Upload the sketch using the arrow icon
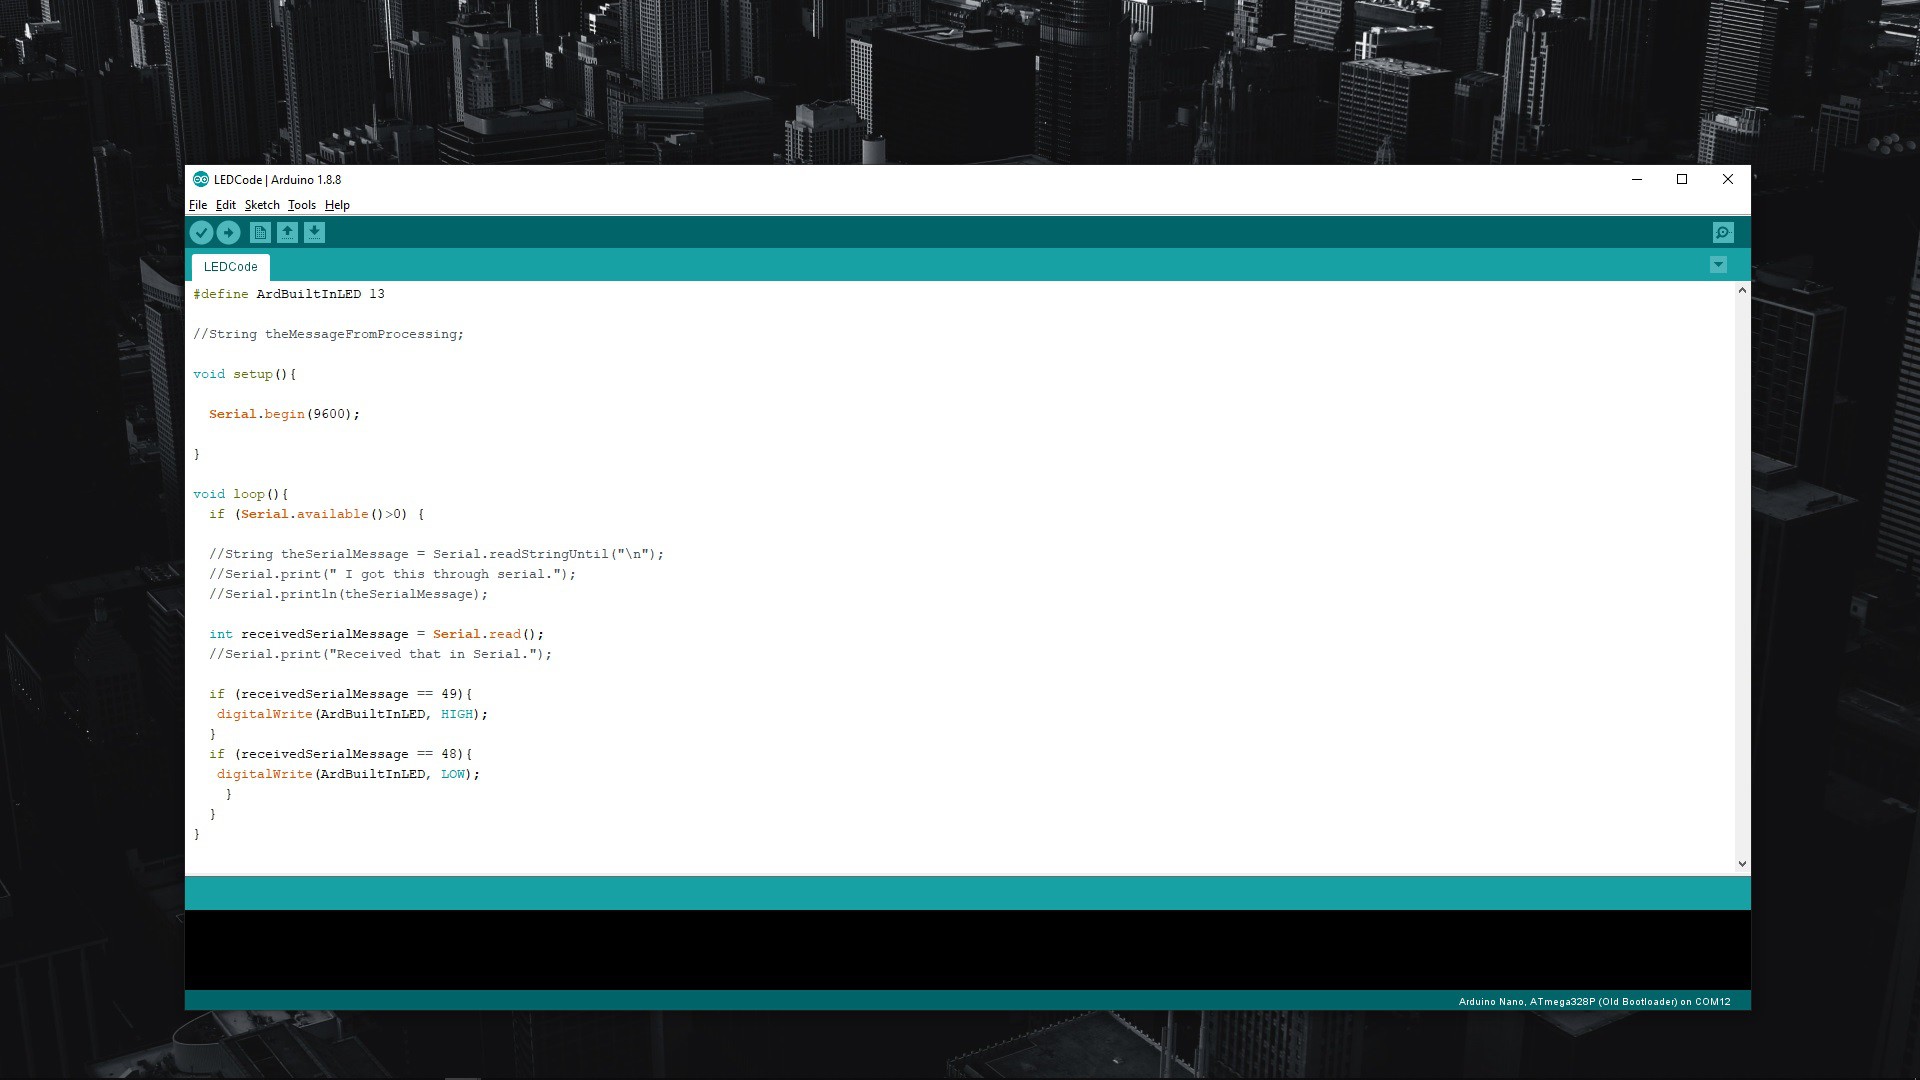This screenshot has width=1920, height=1080. pos(228,232)
